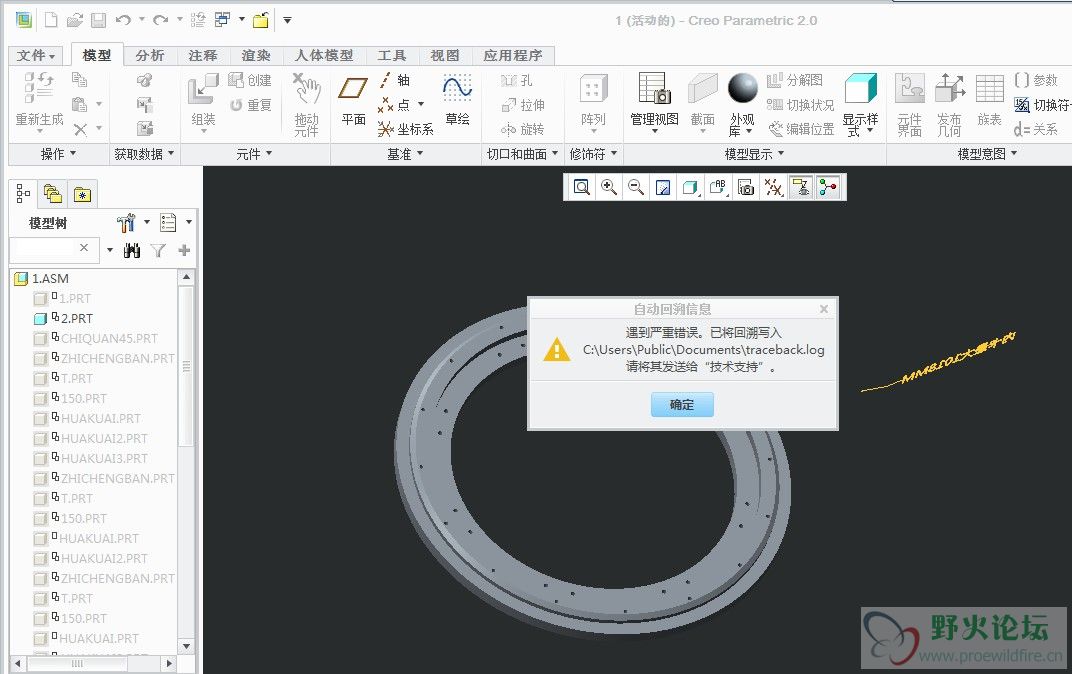
Task: Select 2.PRT in the model tree
Action: pos(76,319)
